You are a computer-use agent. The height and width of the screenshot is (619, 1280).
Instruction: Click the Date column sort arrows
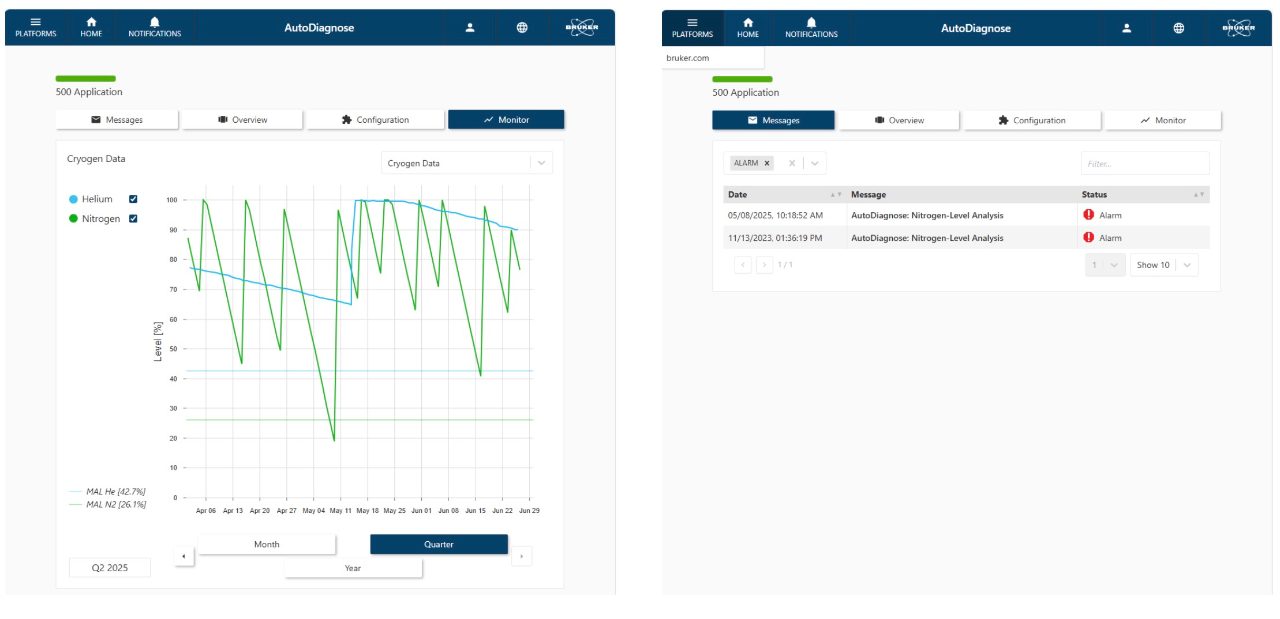[836, 195]
